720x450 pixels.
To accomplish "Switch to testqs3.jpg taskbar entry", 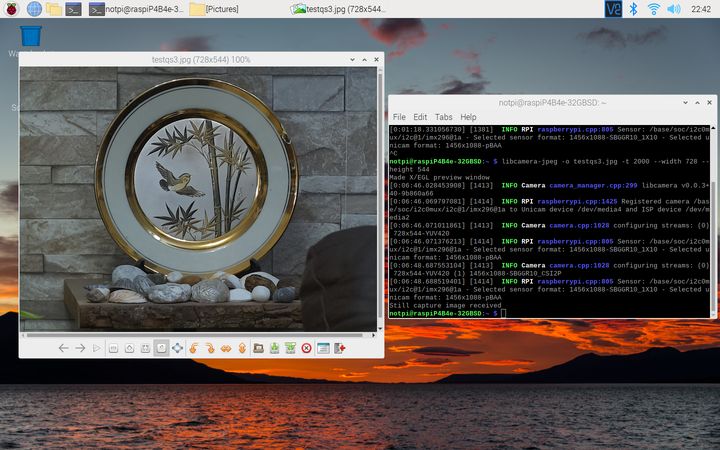I will 338,9.
